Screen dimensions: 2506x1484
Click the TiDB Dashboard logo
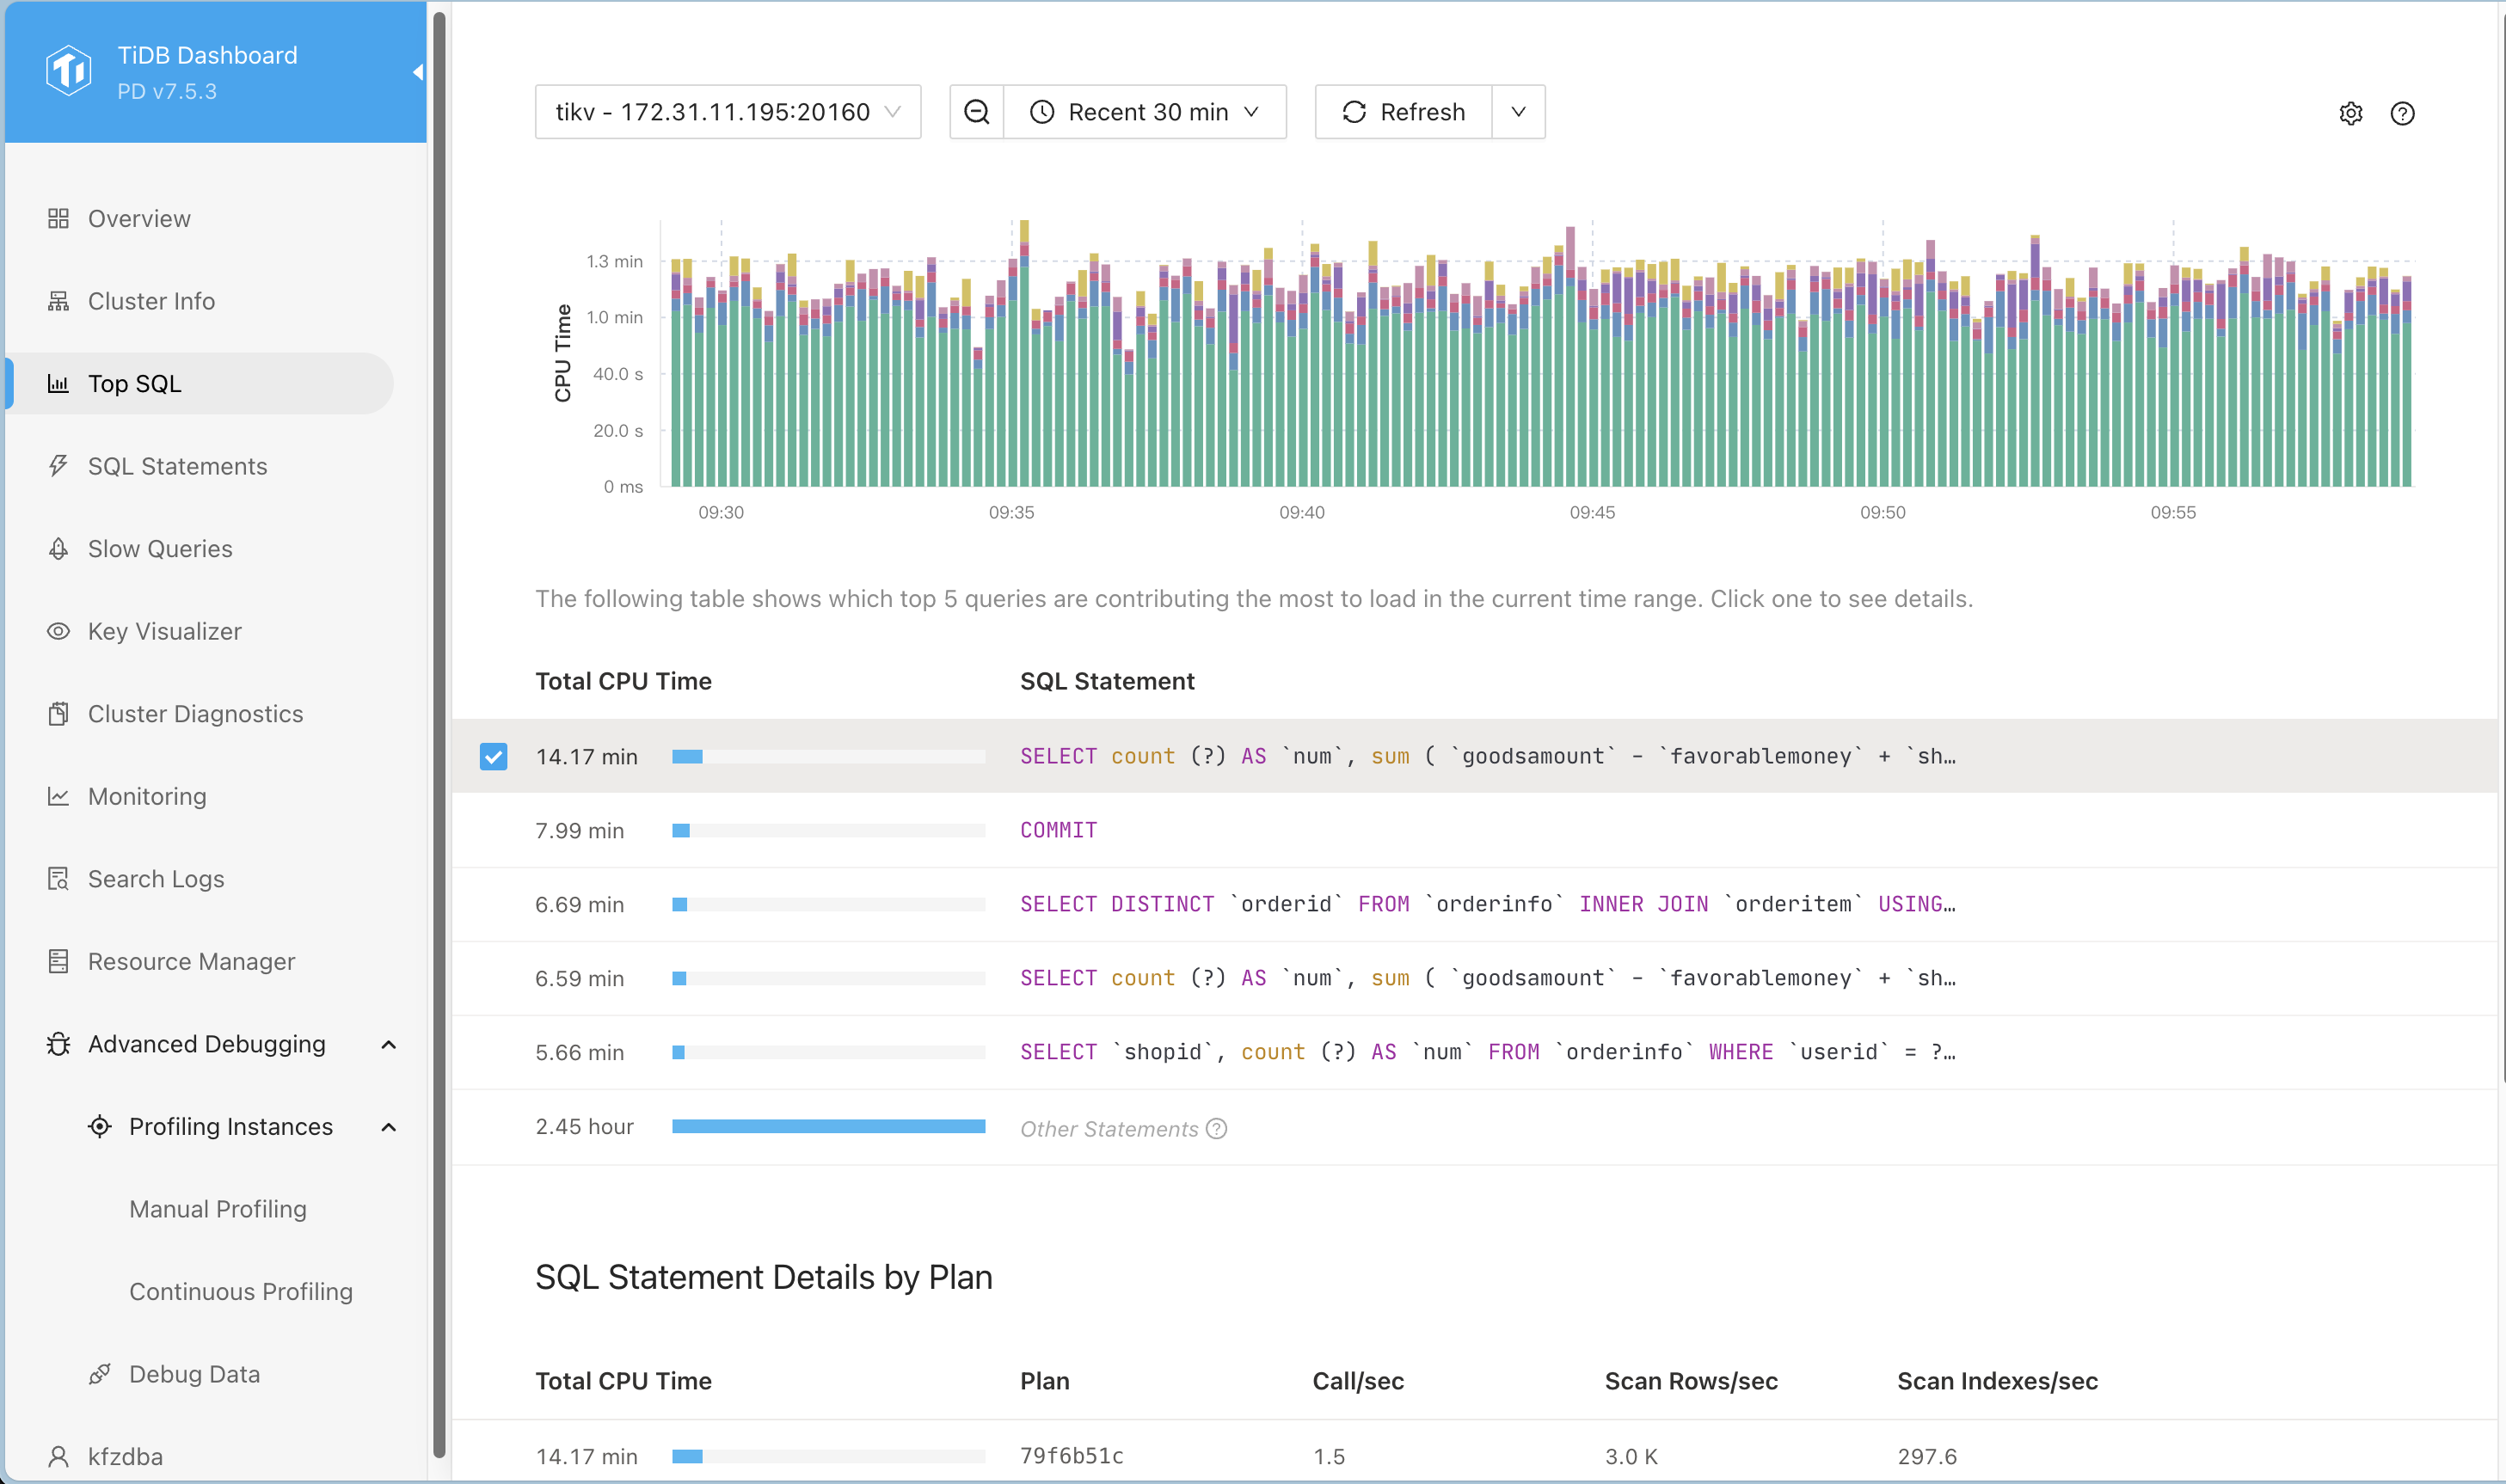coord(69,70)
